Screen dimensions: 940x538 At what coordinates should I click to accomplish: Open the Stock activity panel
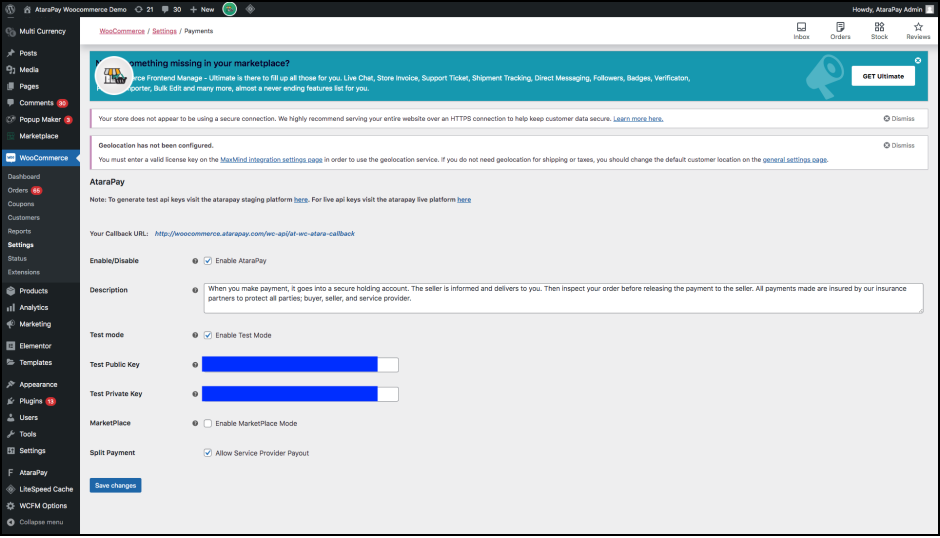click(x=879, y=31)
